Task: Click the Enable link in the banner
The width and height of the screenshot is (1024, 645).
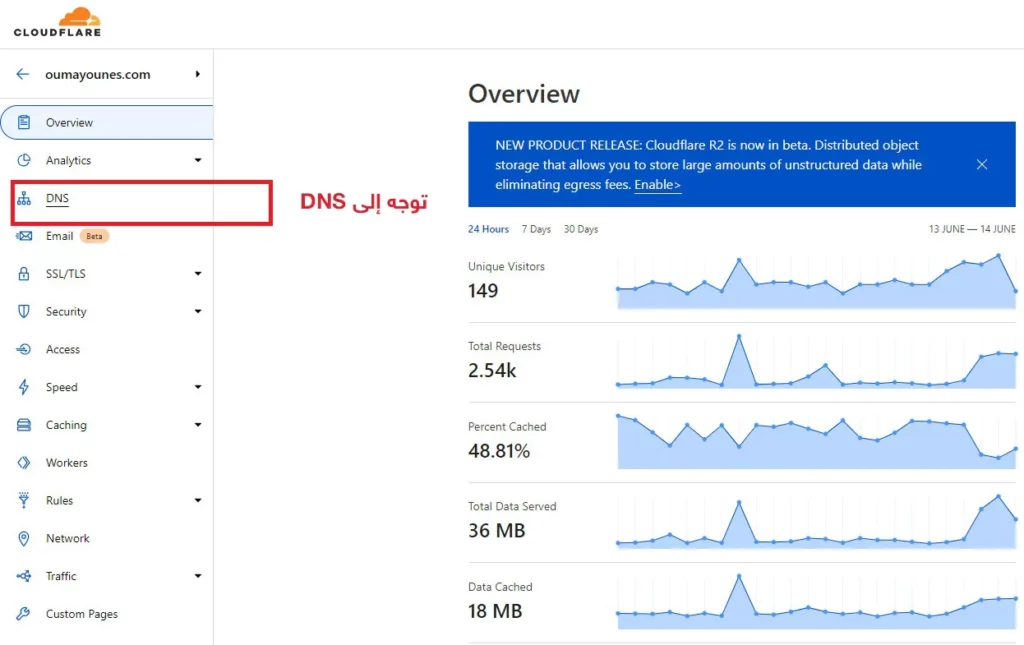Action: (x=658, y=185)
